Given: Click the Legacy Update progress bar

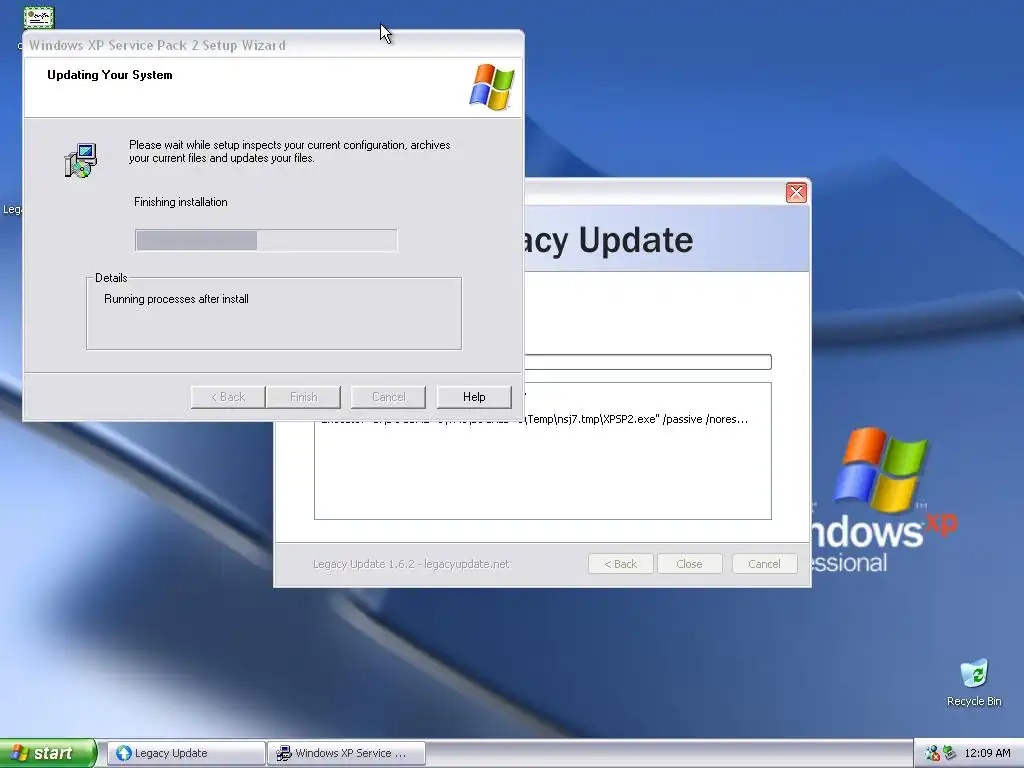Looking at the screenshot, I should pyautogui.click(x=648, y=362).
